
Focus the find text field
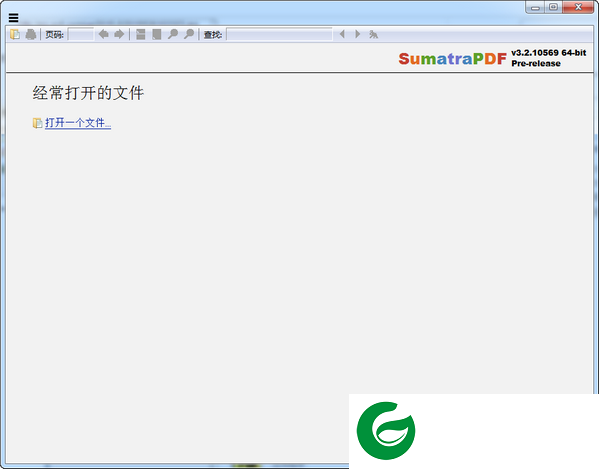pos(279,34)
